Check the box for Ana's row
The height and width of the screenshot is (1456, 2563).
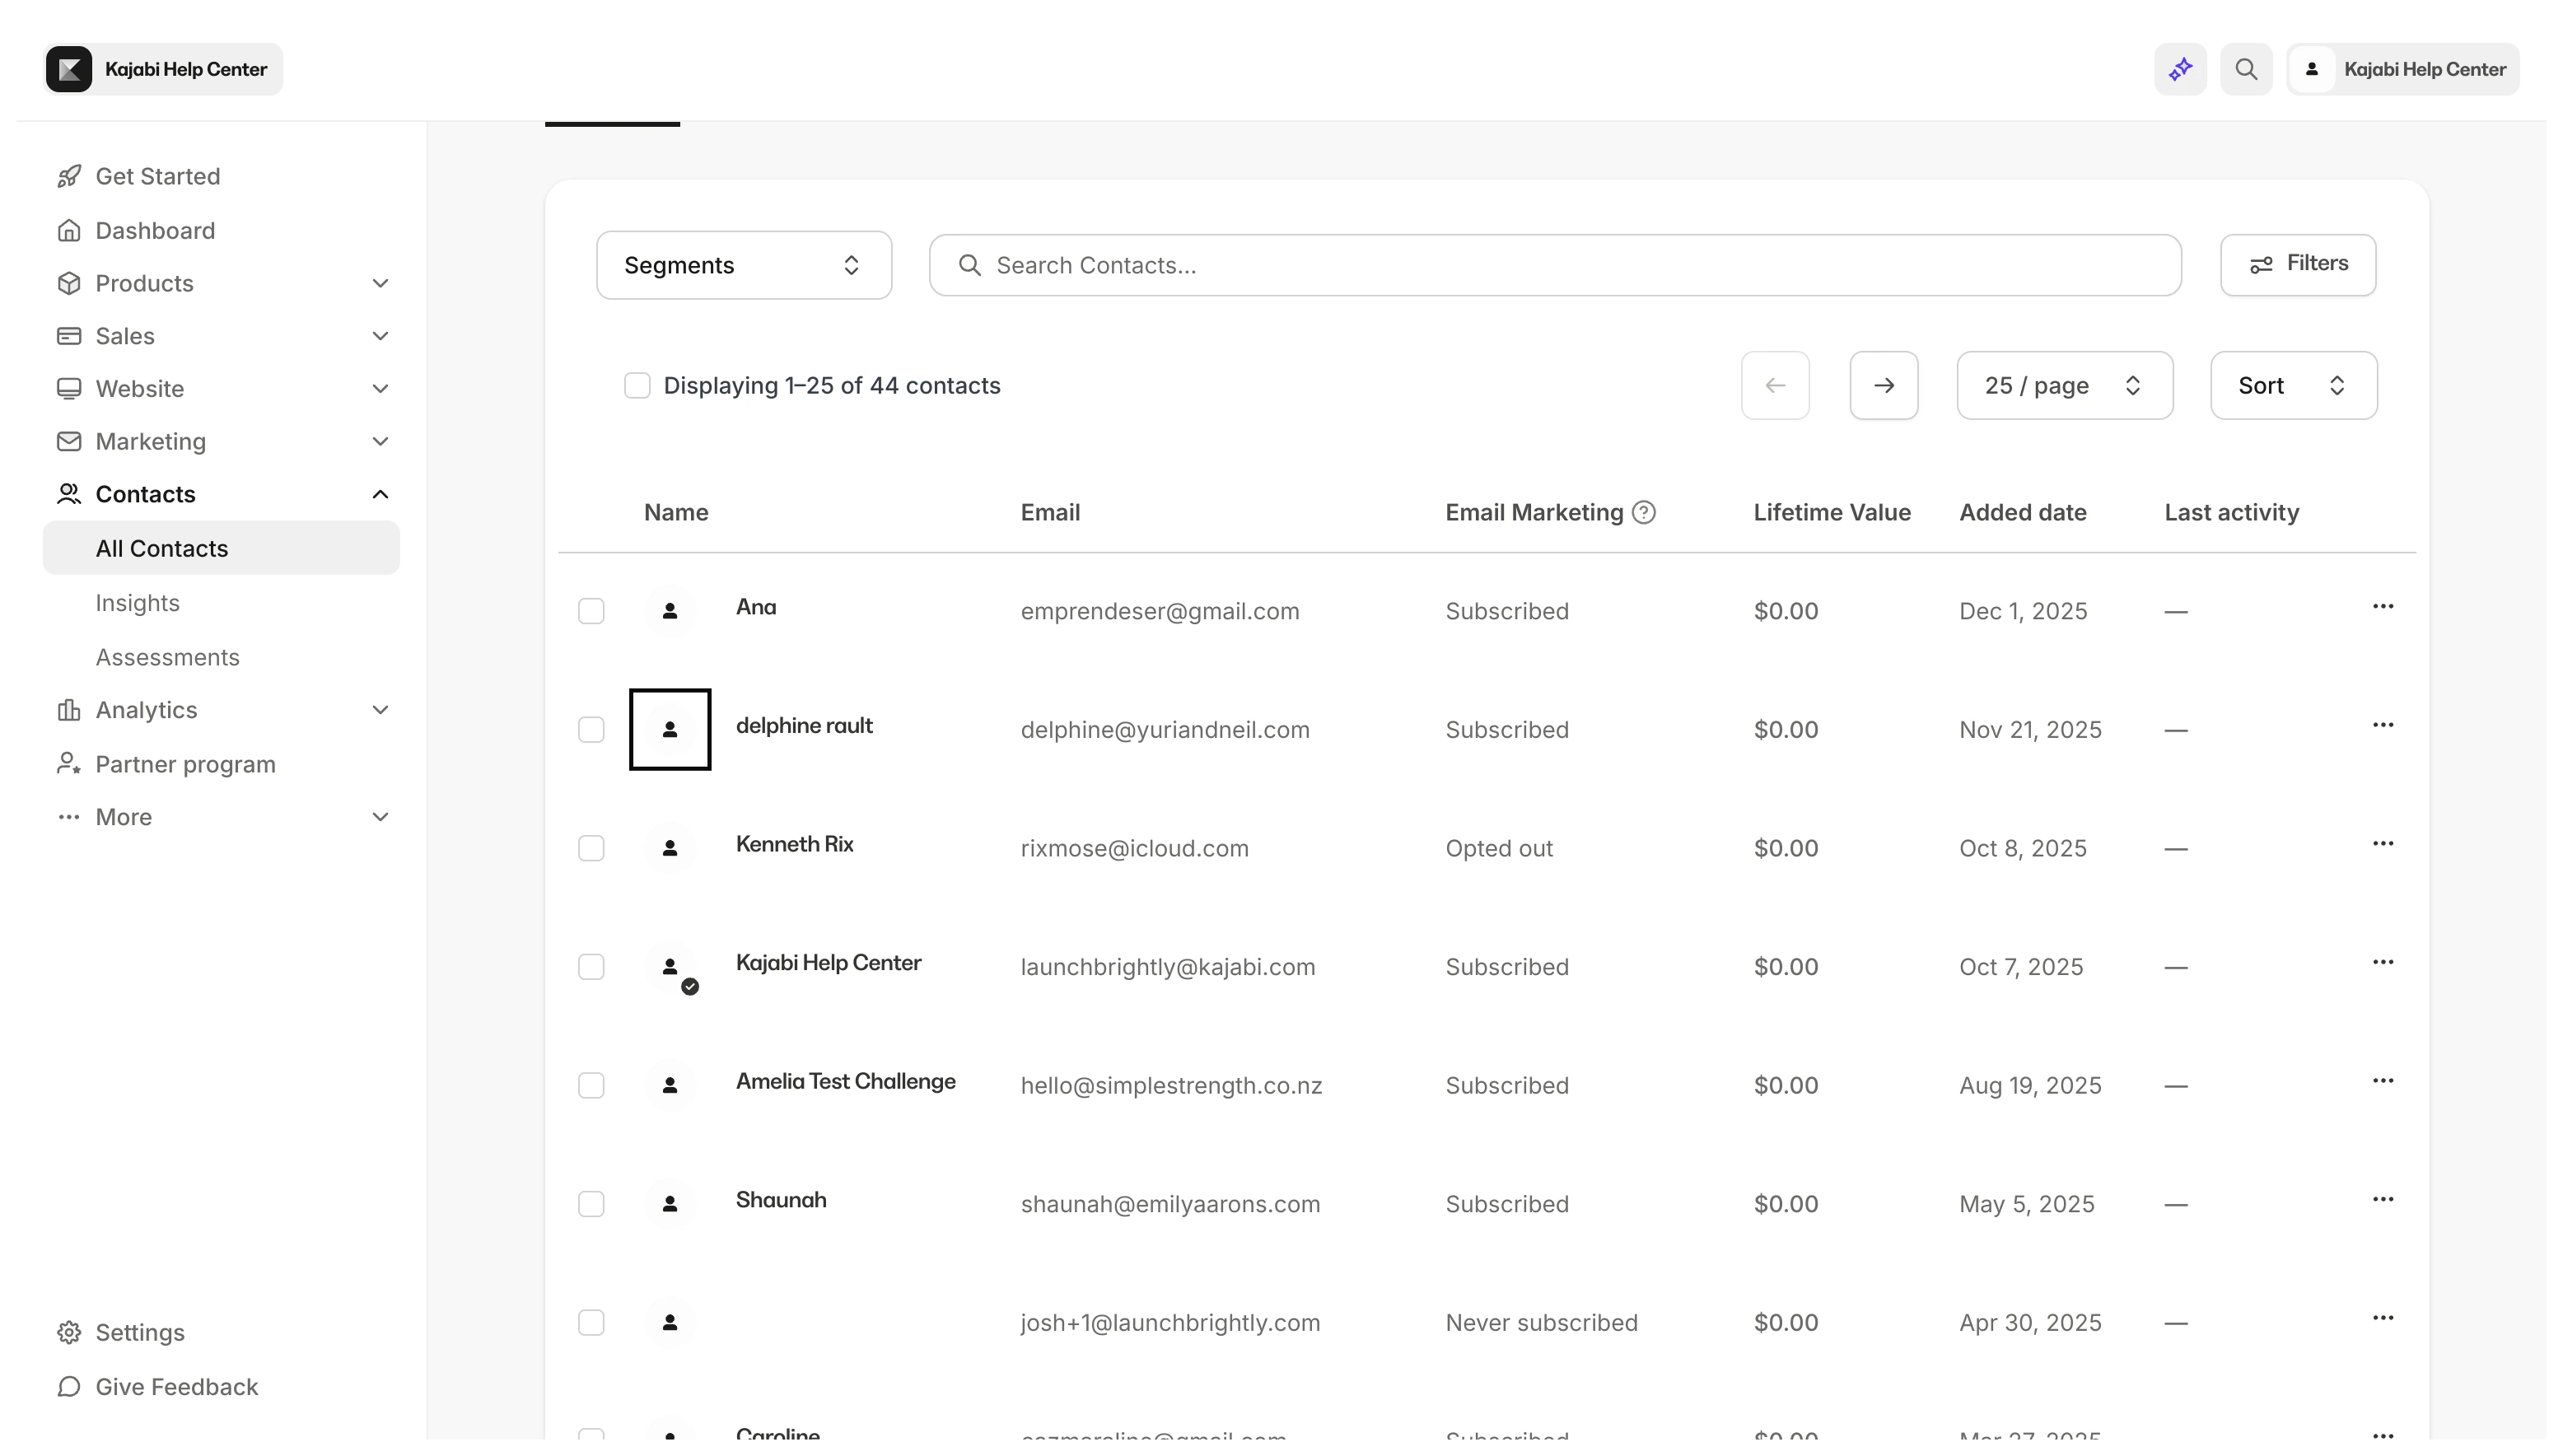[591, 611]
